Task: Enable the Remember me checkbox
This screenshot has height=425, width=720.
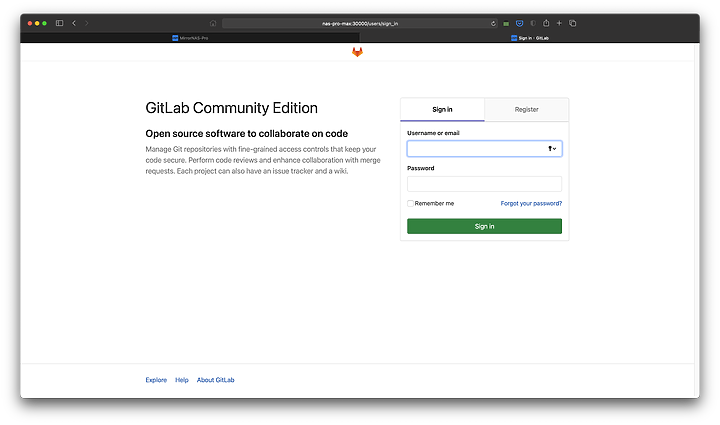Action: [410, 203]
